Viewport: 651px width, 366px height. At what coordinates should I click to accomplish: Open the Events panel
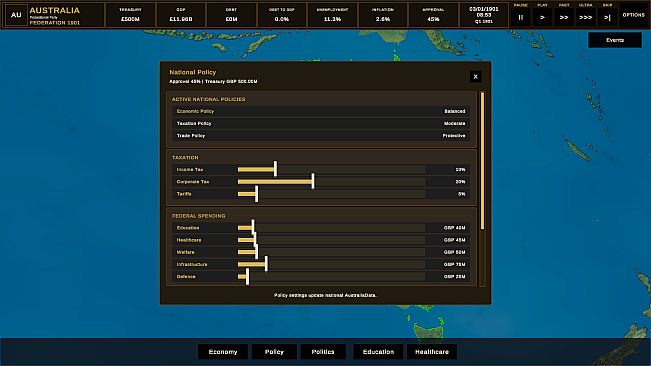pos(615,40)
